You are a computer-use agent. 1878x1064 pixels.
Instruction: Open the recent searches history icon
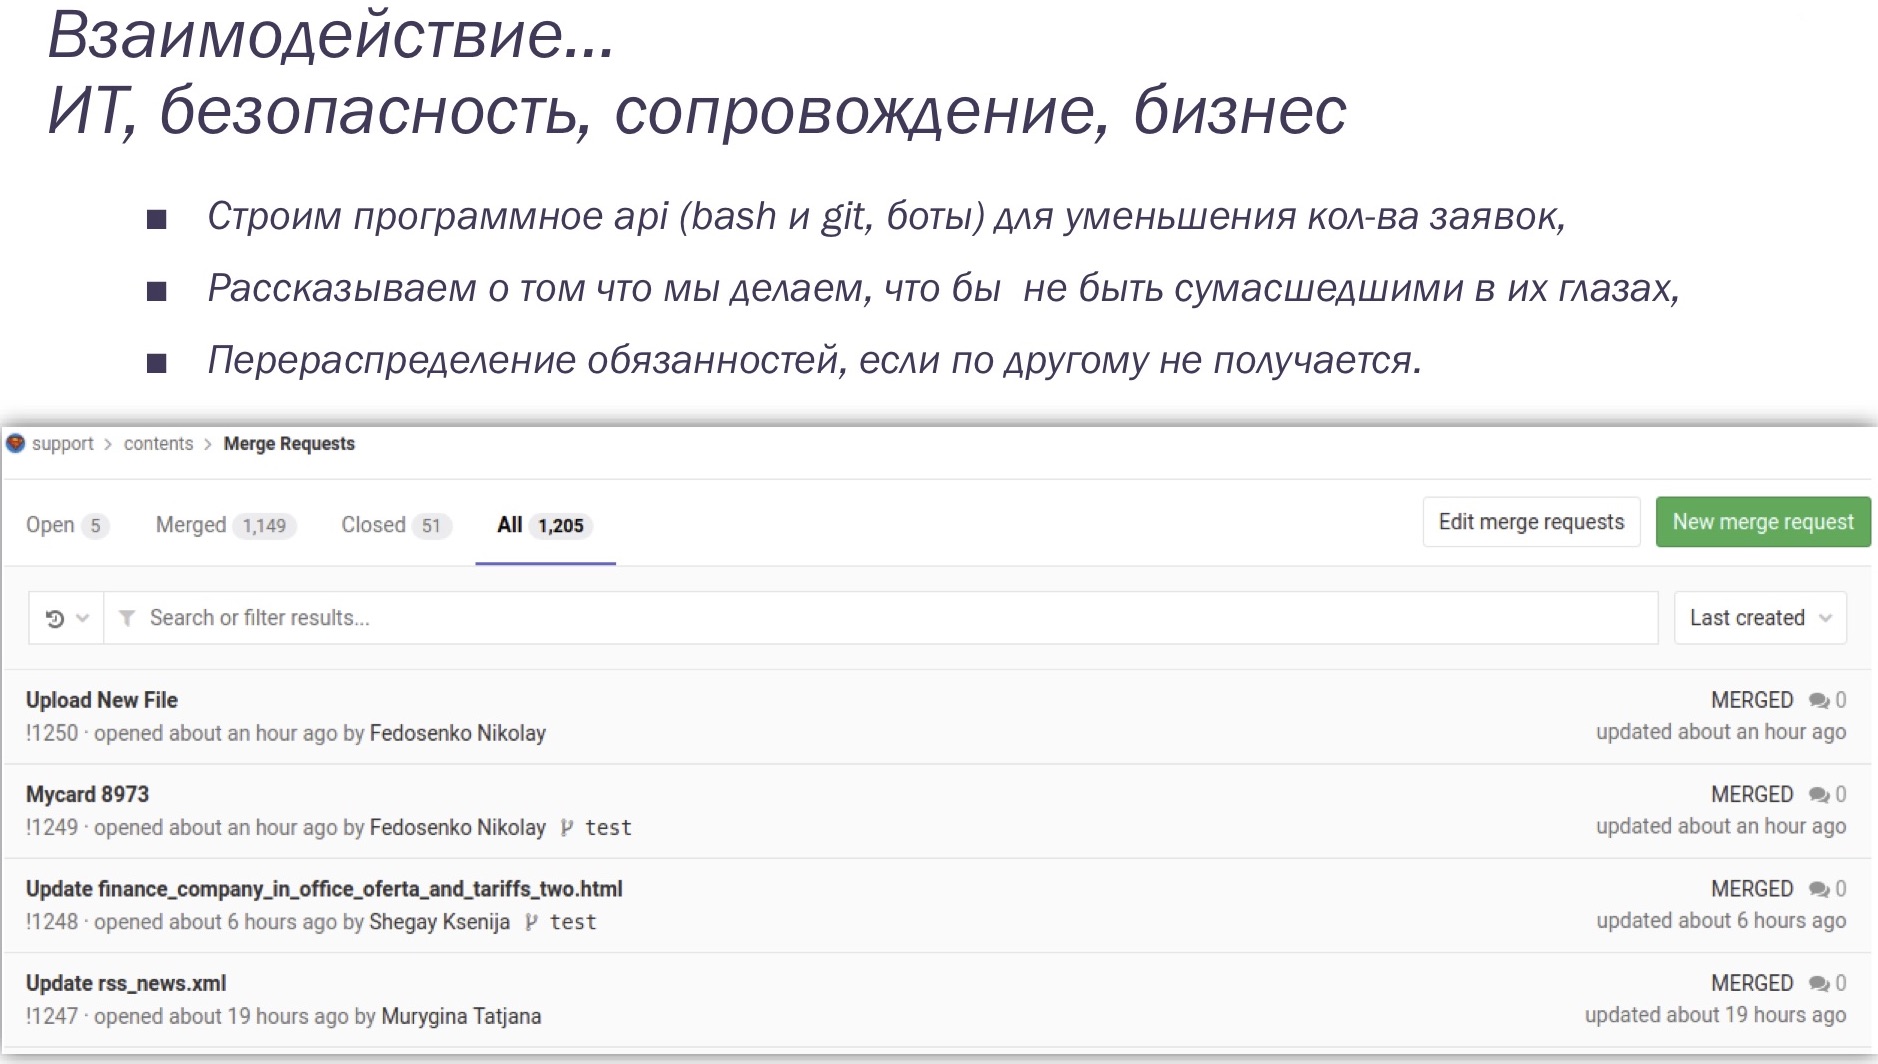55,618
